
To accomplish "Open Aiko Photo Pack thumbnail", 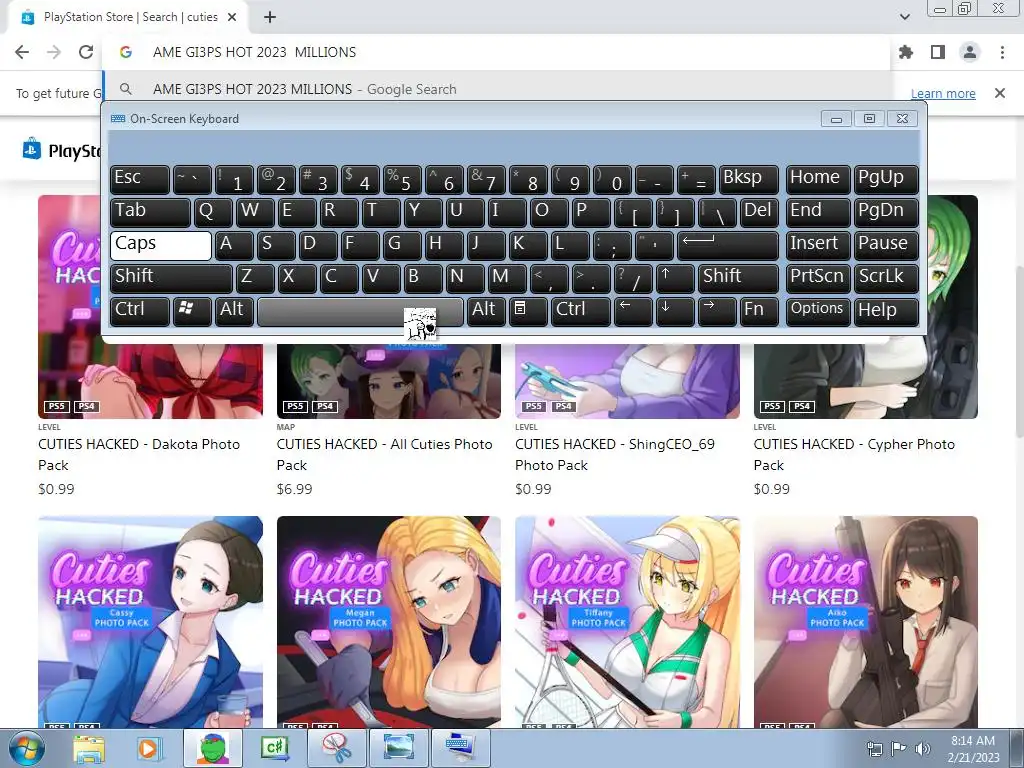I will coord(865,622).
